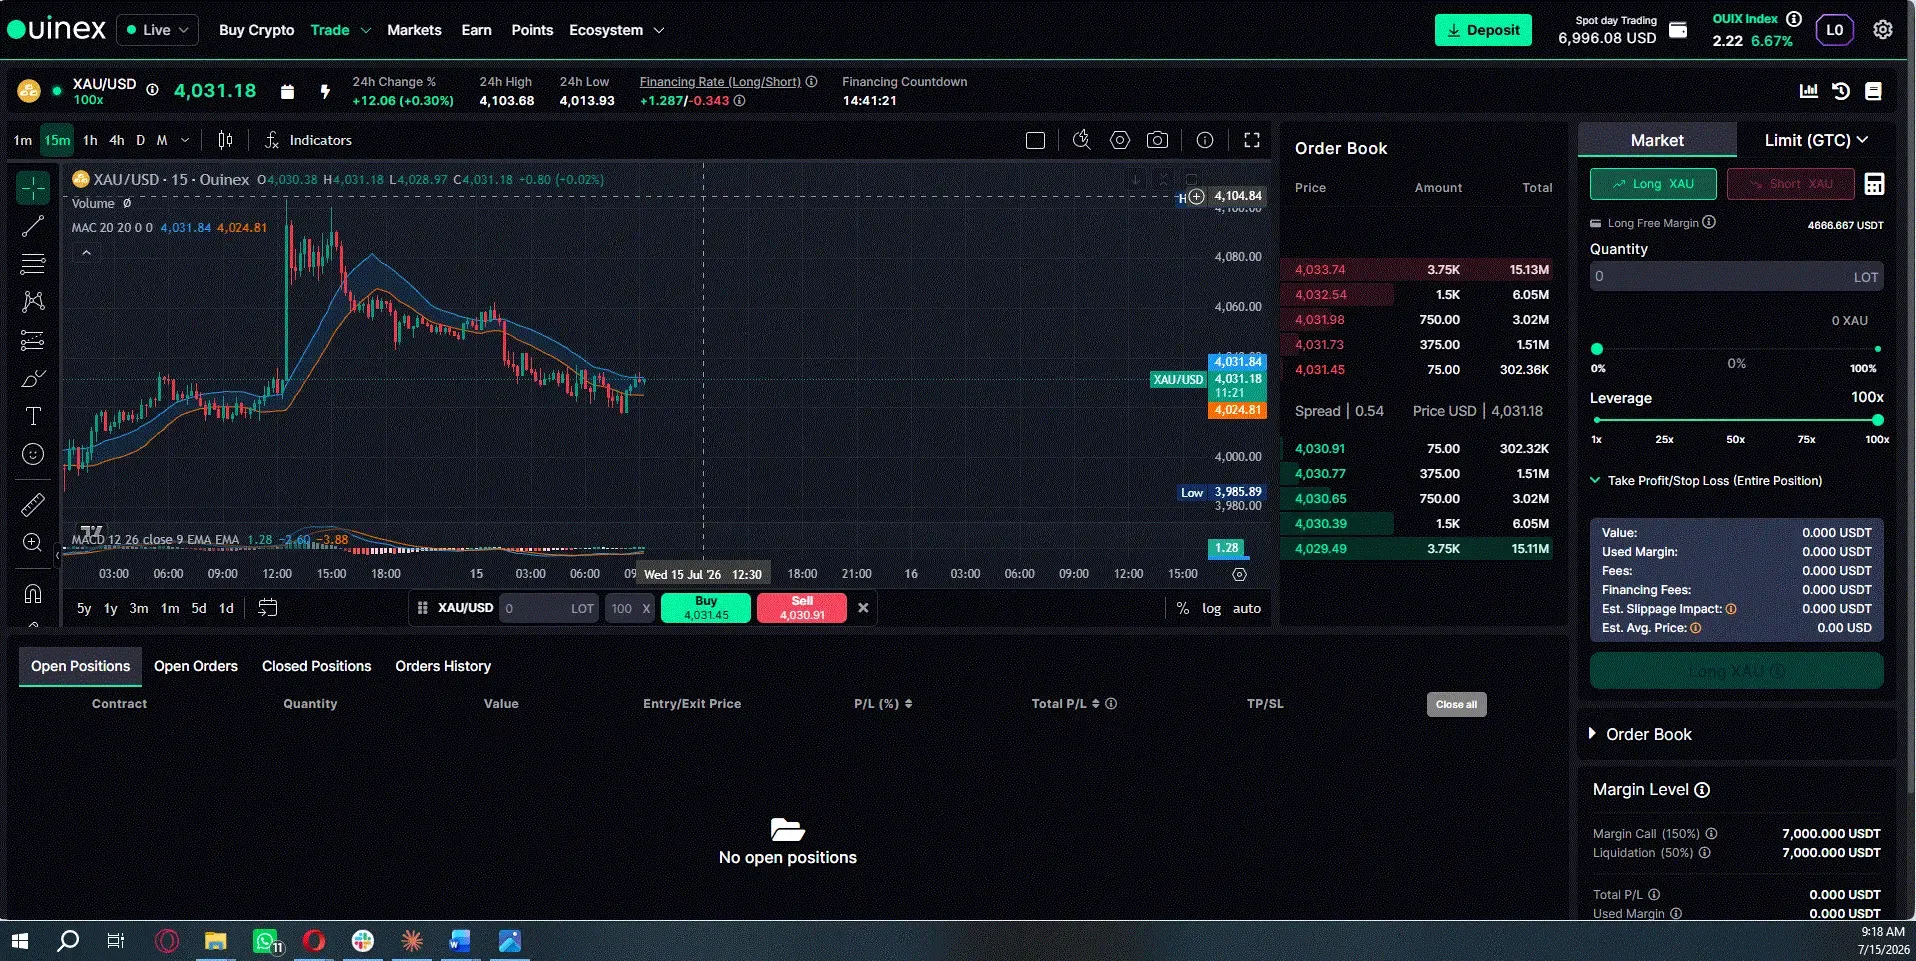Image resolution: width=1916 pixels, height=961 pixels.
Task: Adjust the leverage slider handle at 100x
Action: (1878, 420)
